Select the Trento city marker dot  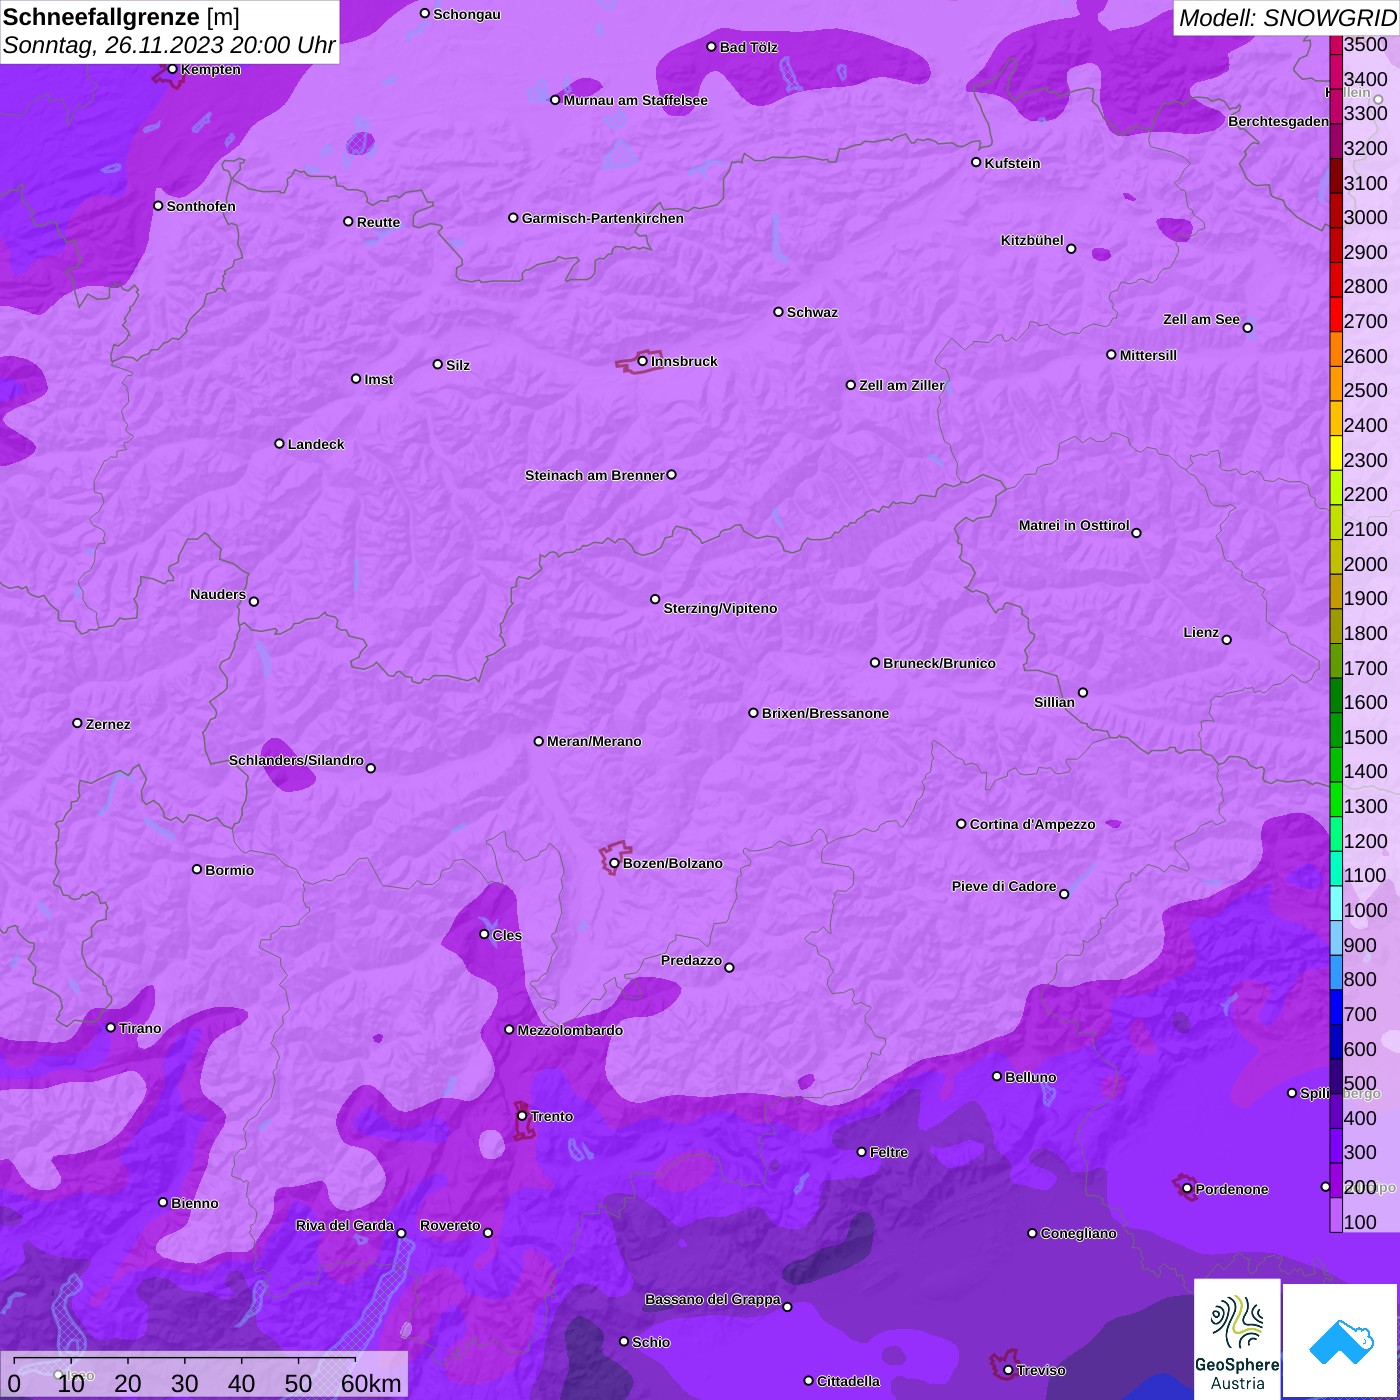coord(522,1116)
